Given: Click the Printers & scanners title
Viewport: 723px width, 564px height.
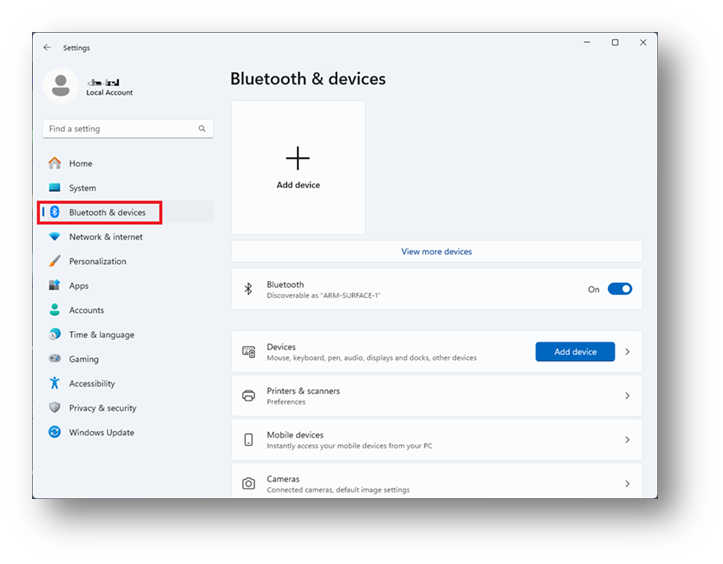Looking at the screenshot, I should coord(303,391).
